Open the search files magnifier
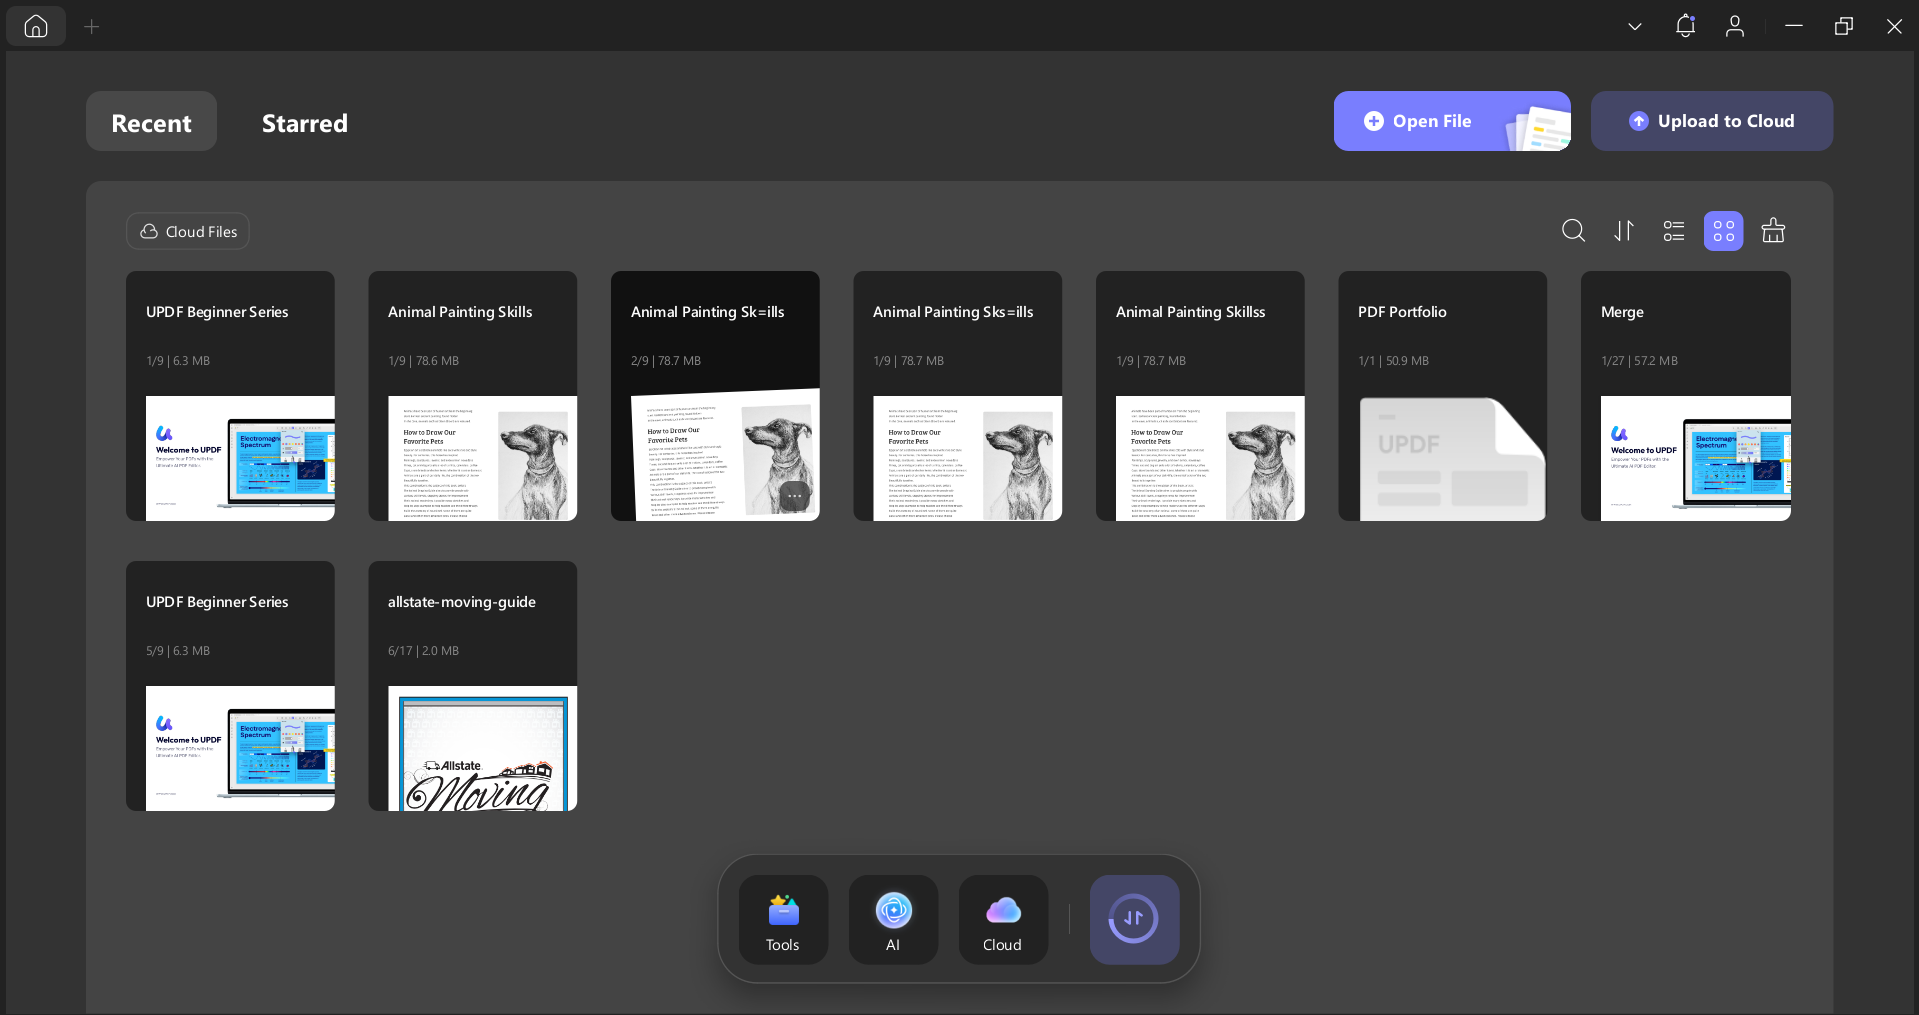 [x=1573, y=231]
